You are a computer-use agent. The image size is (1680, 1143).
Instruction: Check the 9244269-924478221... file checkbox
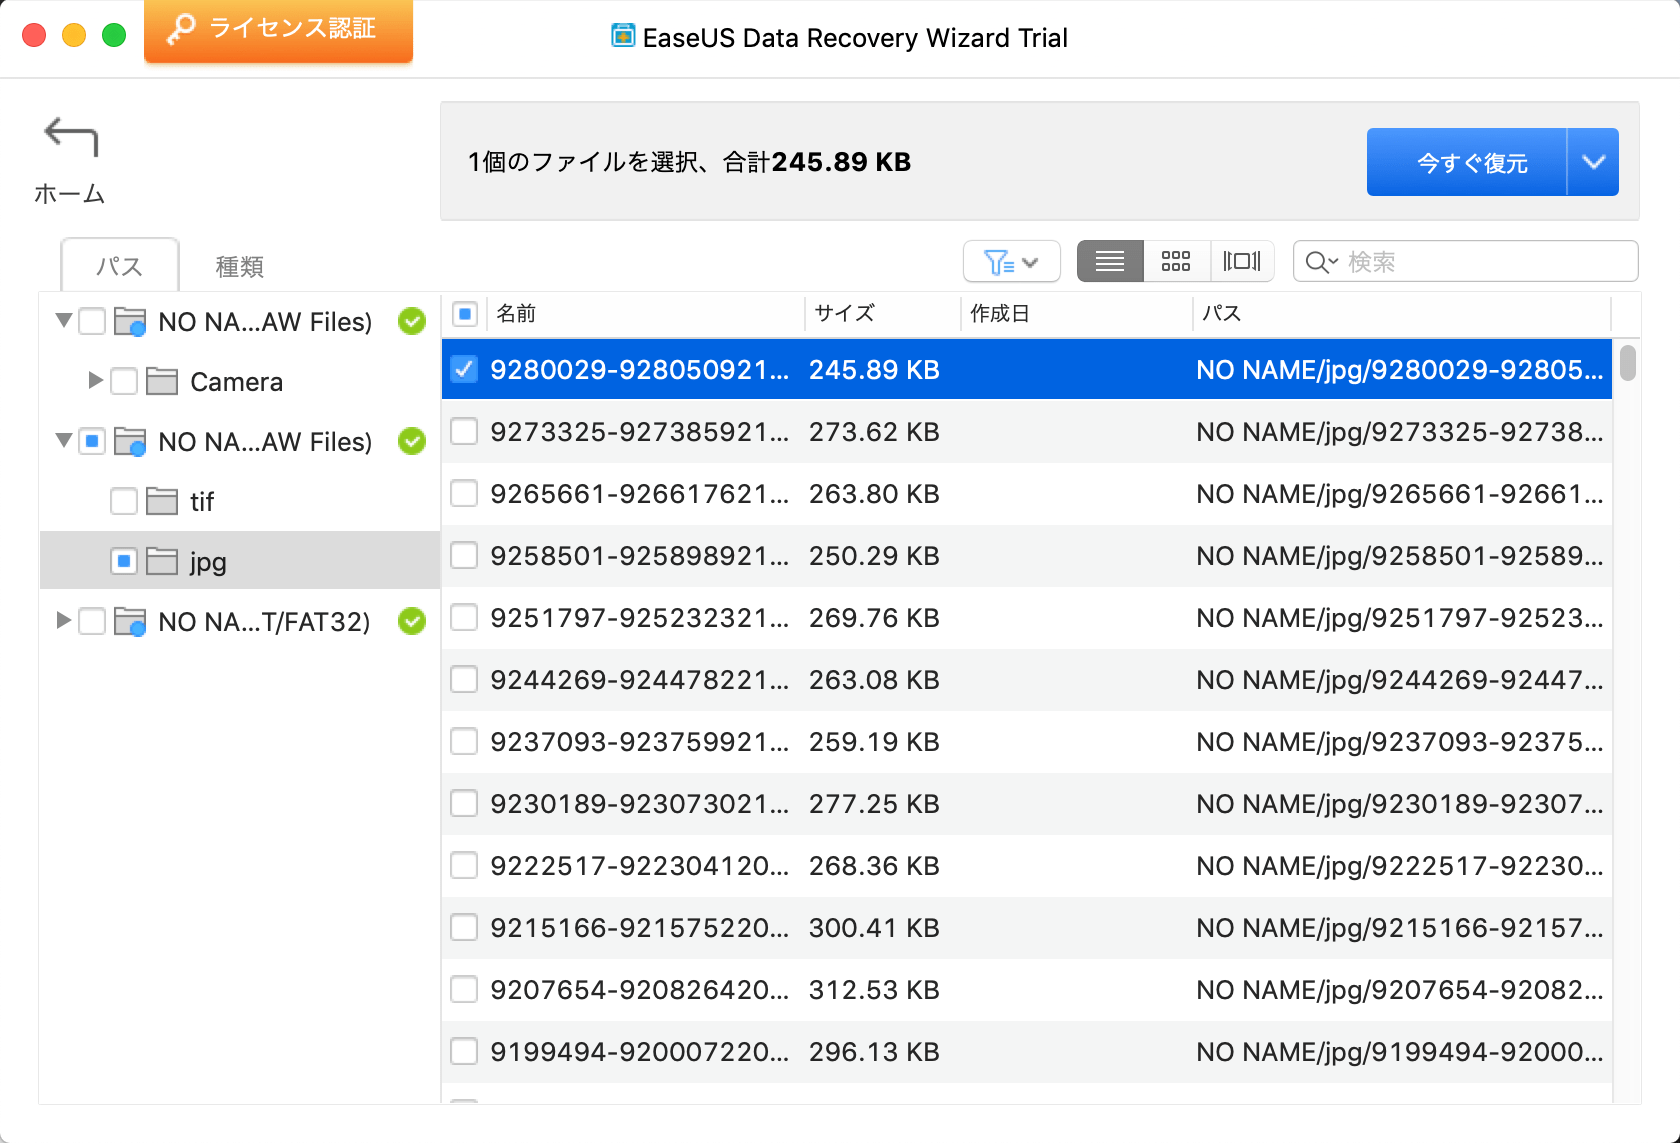464,679
